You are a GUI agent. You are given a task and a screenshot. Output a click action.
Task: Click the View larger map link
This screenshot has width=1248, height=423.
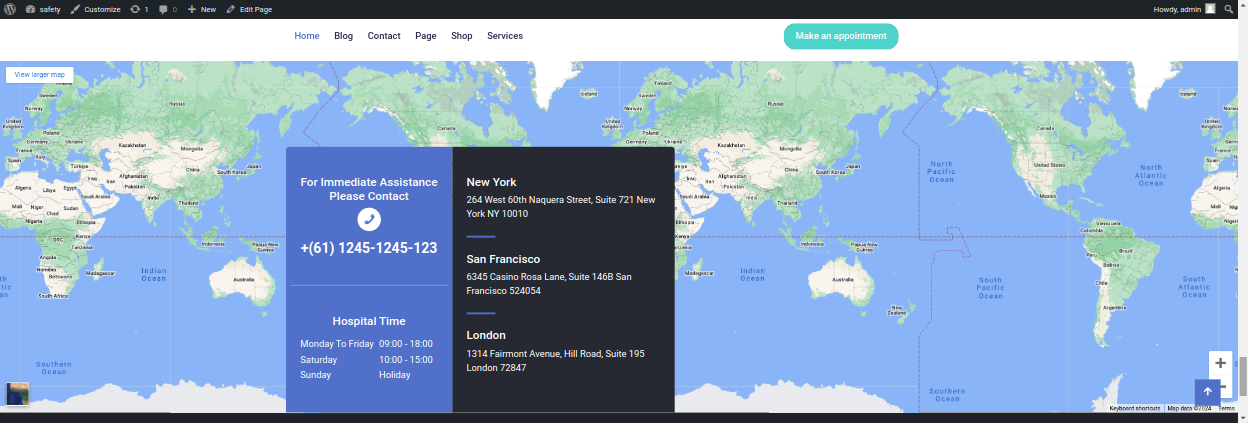click(x=40, y=75)
